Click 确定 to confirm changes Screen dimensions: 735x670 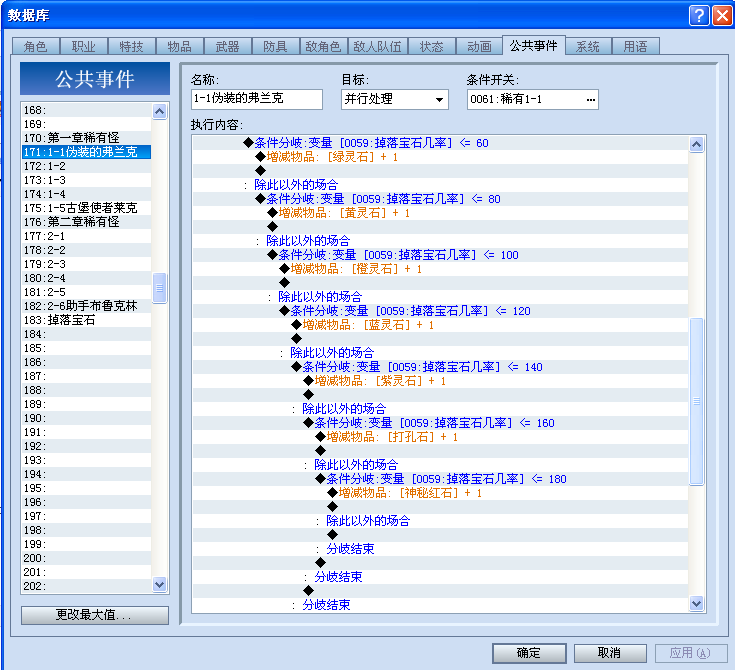[529, 653]
